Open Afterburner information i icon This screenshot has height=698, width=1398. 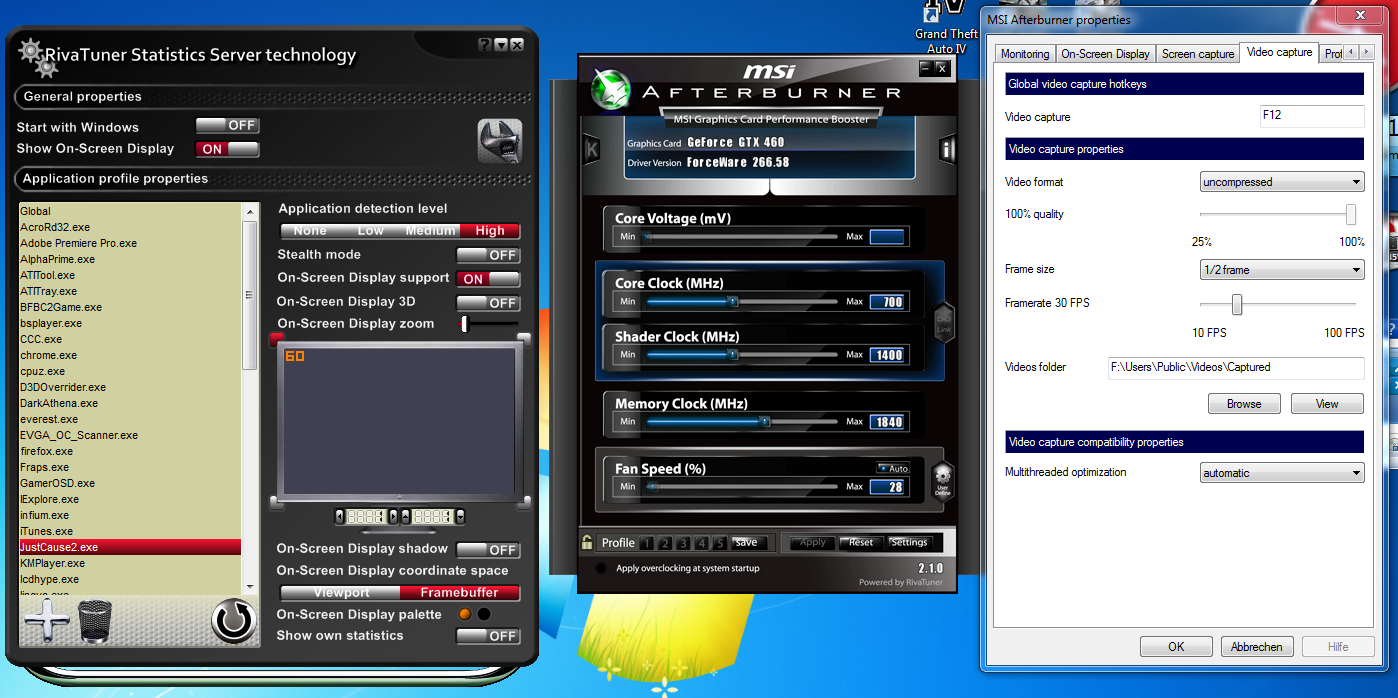point(946,150)
